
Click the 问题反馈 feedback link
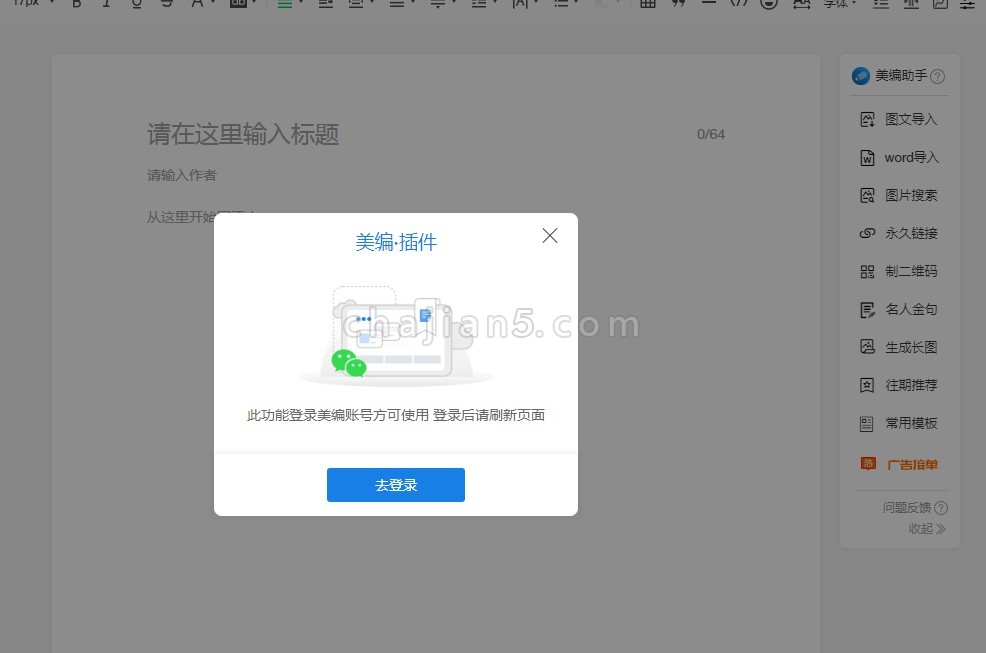coord(906,507)
